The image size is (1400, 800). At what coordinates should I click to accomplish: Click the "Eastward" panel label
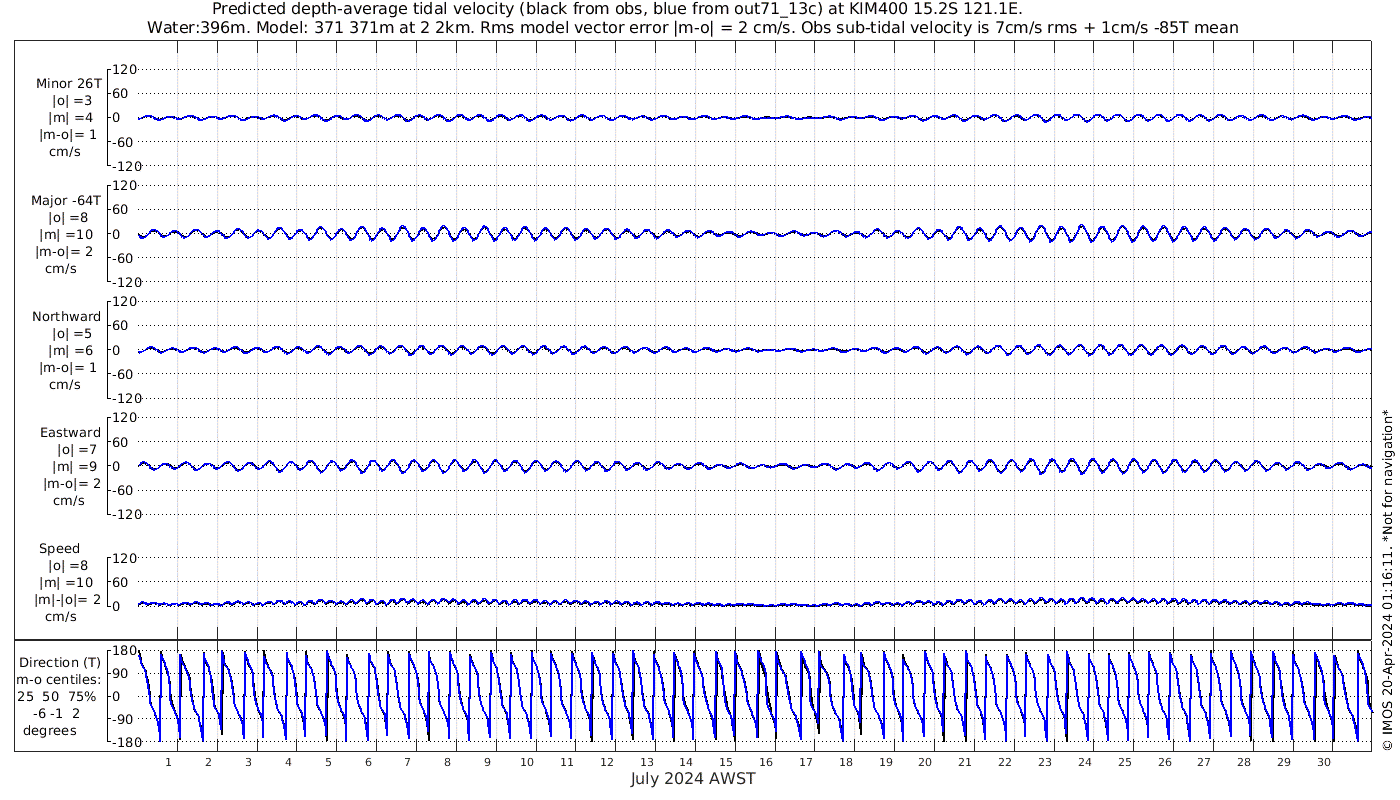click(x=70, y=433)
